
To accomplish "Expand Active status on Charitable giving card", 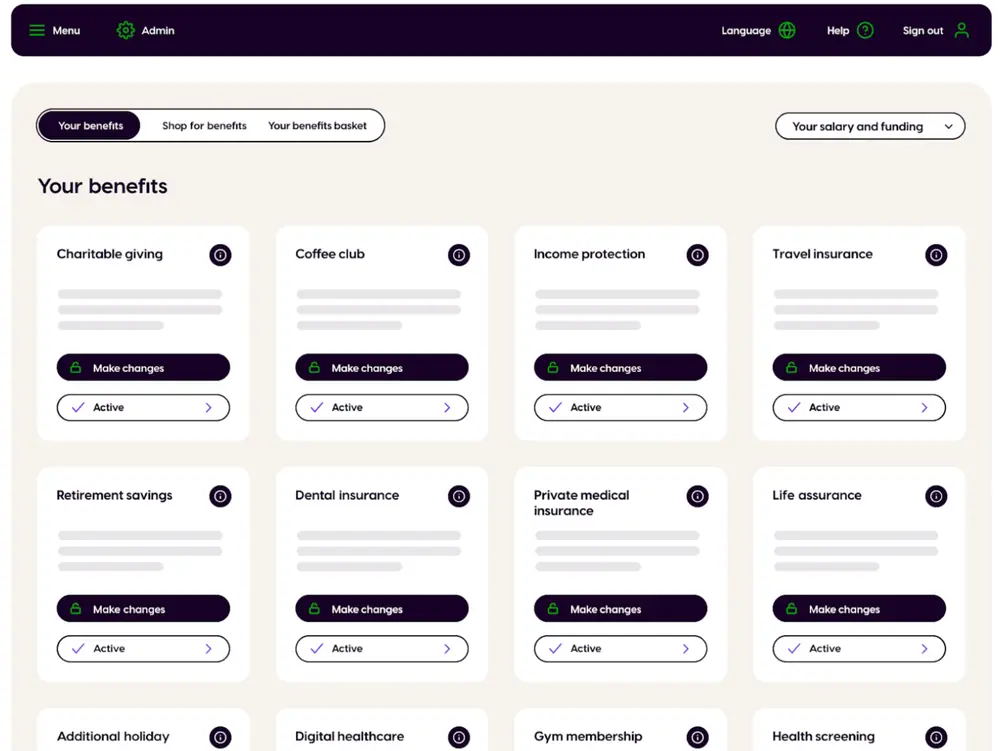I will coord(143,407).
